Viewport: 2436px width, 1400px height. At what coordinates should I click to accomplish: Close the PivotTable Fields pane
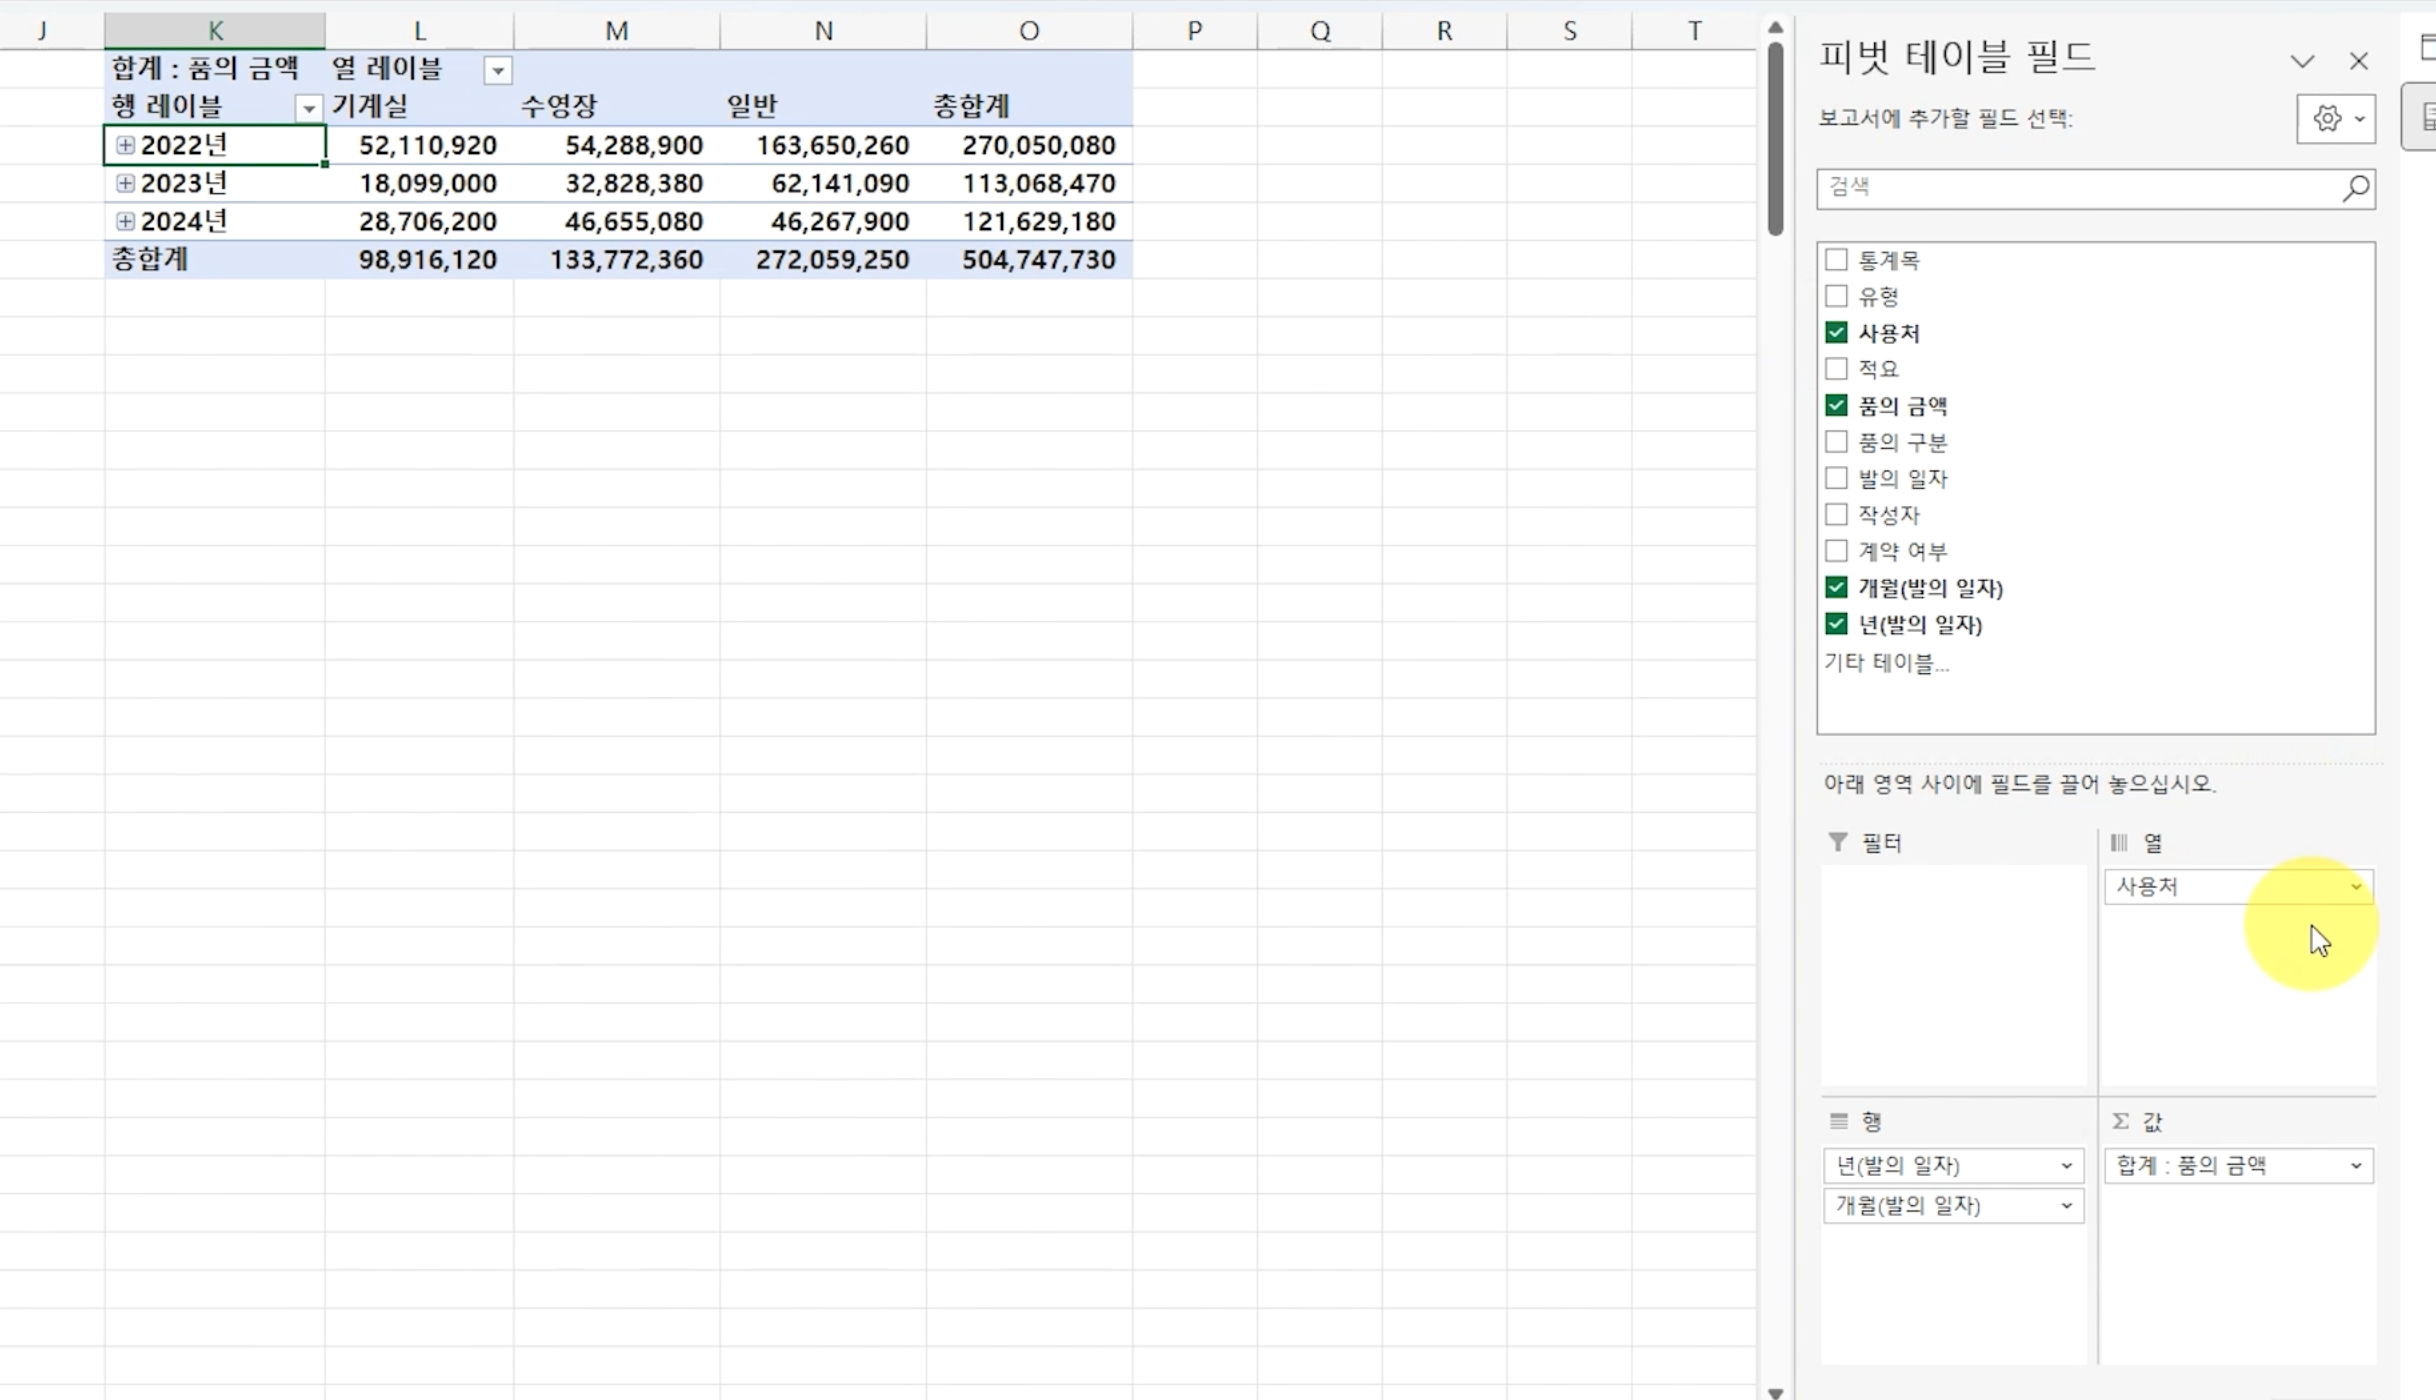(x=2358, y=61)
